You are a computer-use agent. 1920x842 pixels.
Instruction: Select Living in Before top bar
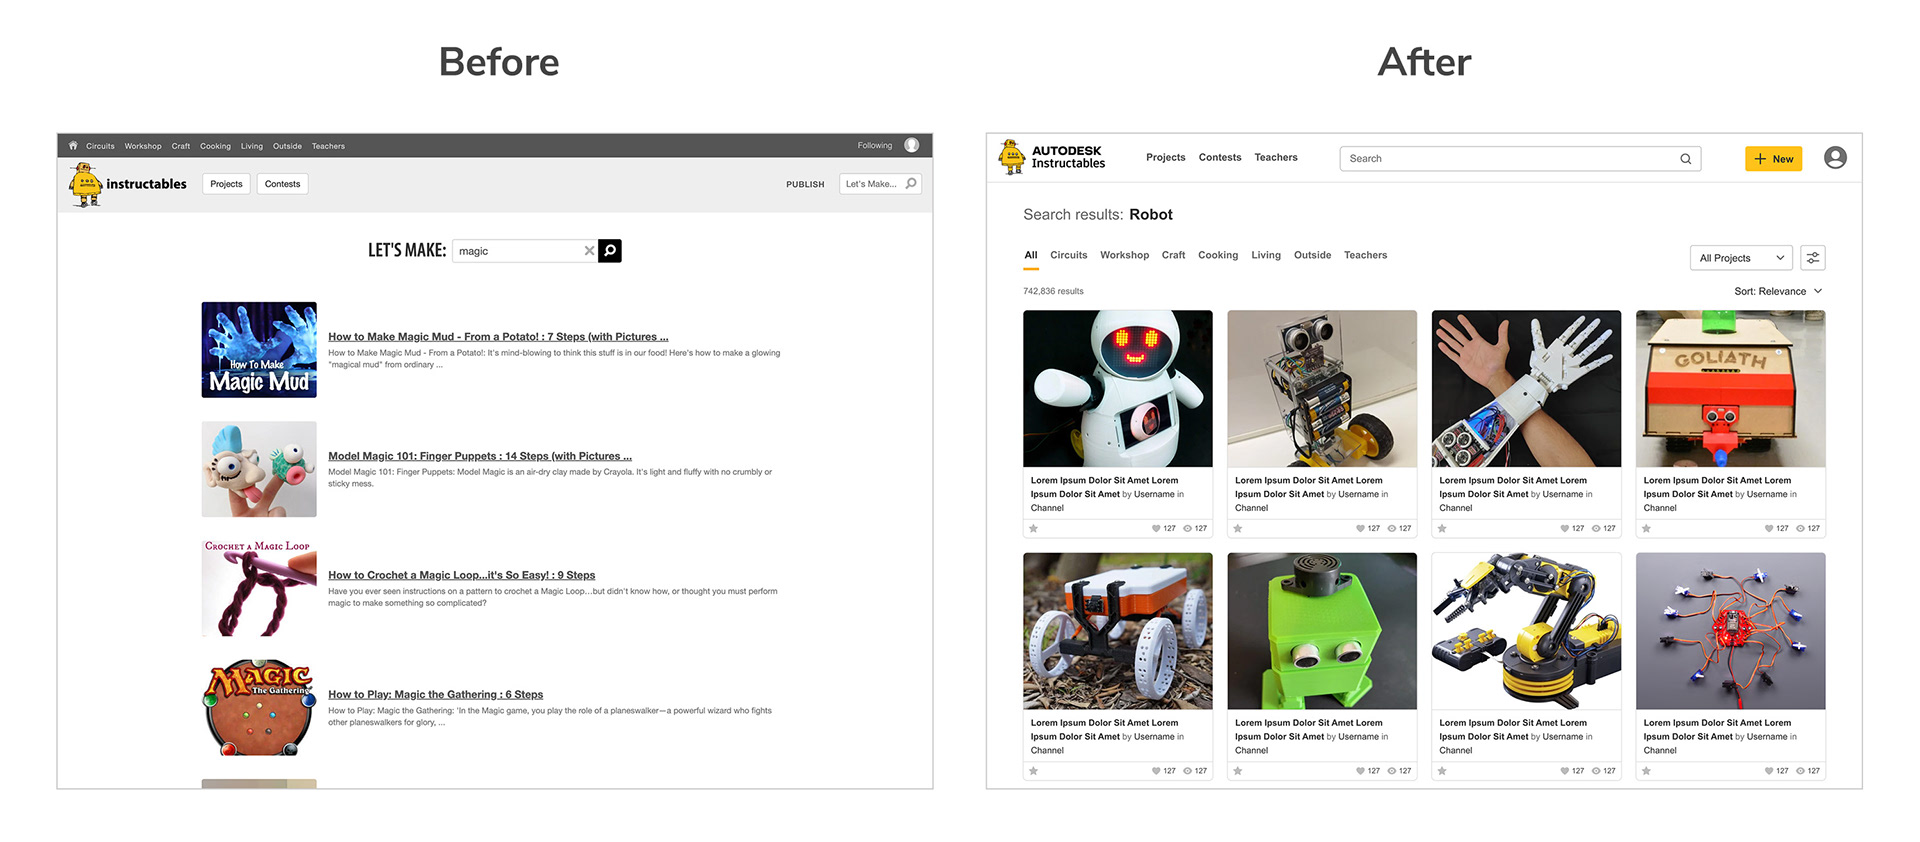[252, 146]
